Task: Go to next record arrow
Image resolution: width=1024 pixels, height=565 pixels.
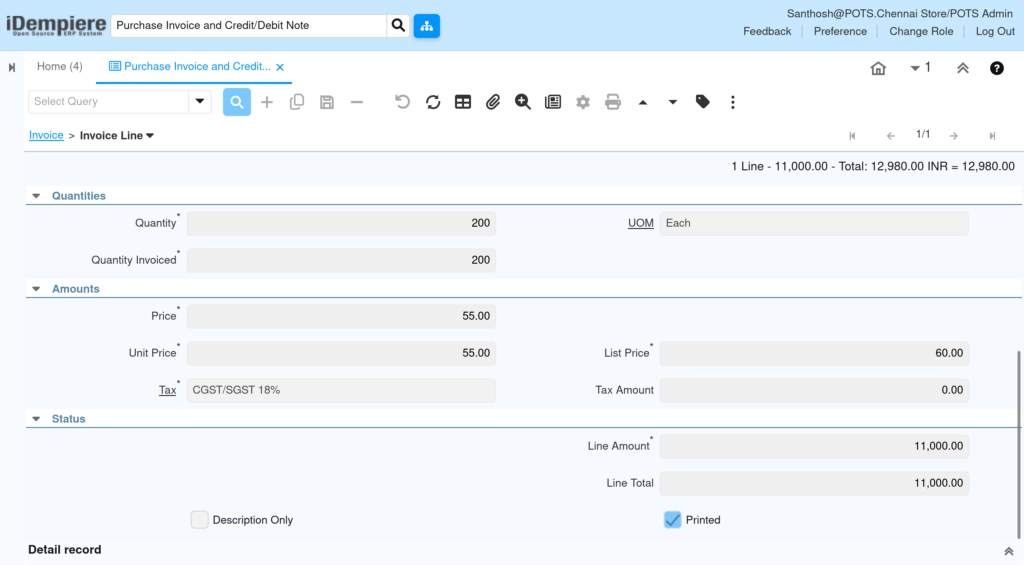Action: (954, 136)
